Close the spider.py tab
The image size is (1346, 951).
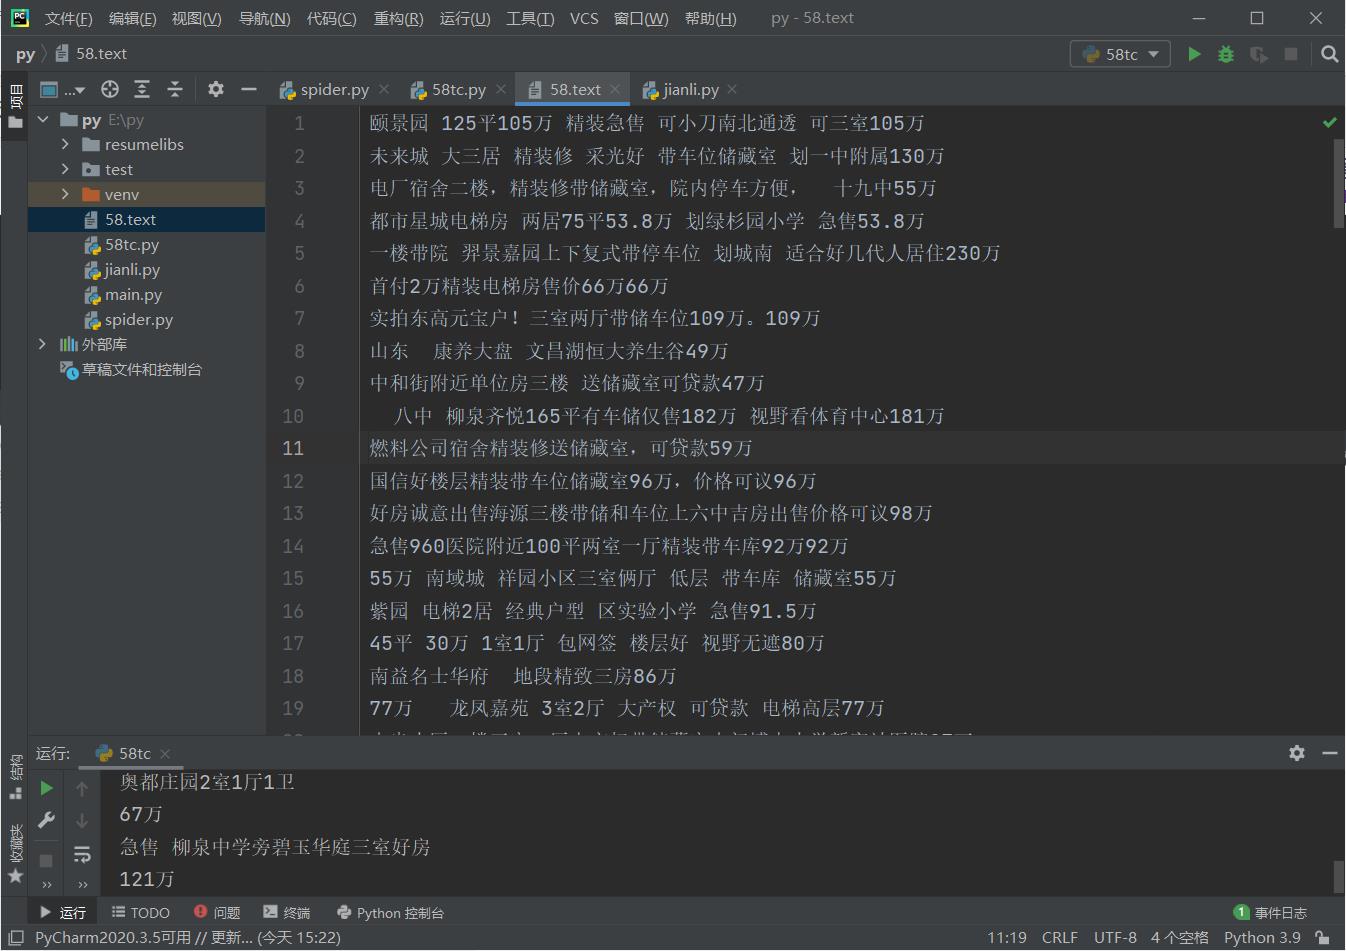[x=384, y=89]
